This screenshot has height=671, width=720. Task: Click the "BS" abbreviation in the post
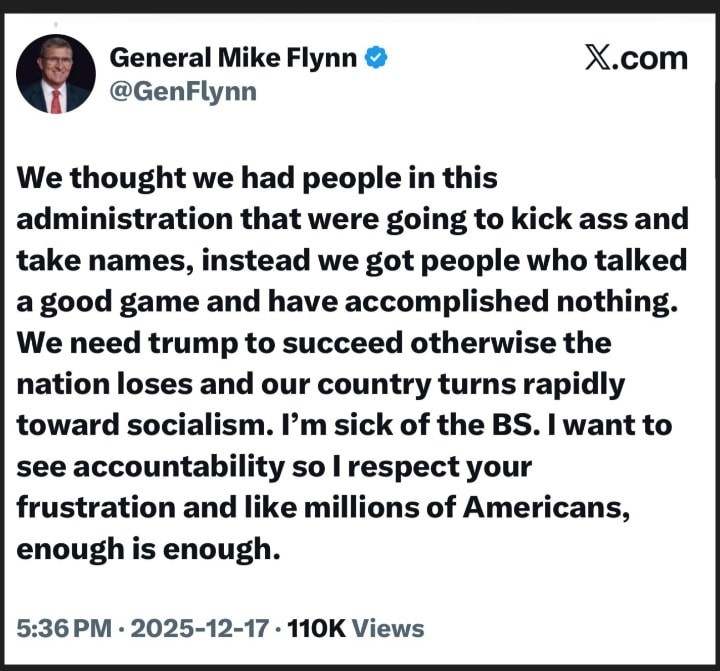tap(536, 424)
